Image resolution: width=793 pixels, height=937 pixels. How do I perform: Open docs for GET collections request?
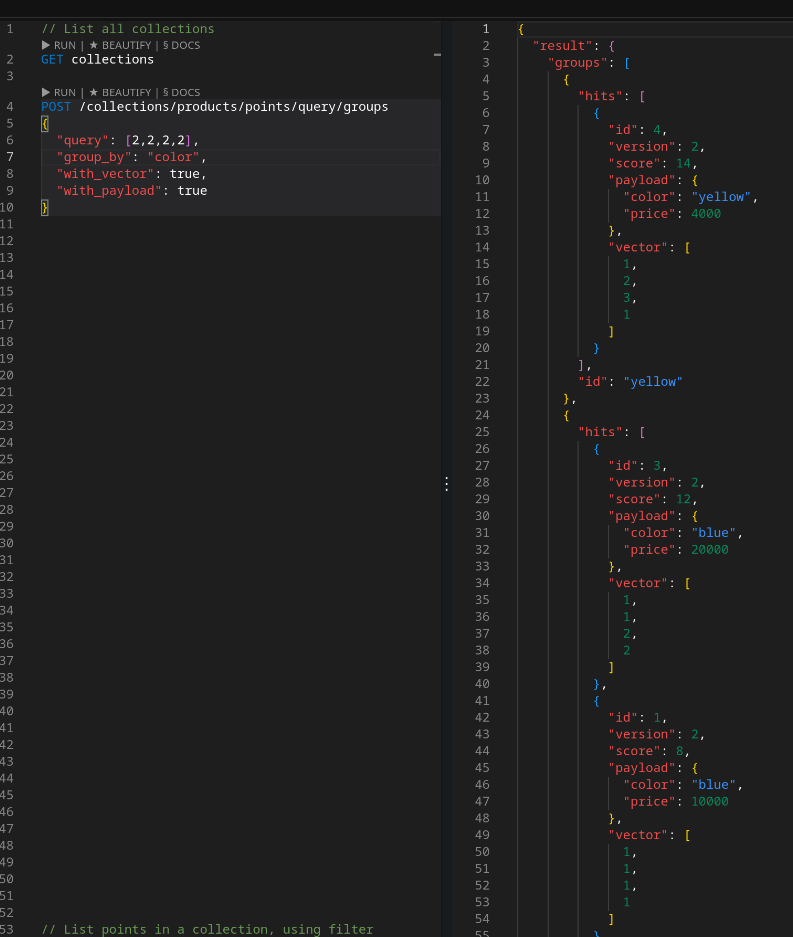tap(181, 45)
